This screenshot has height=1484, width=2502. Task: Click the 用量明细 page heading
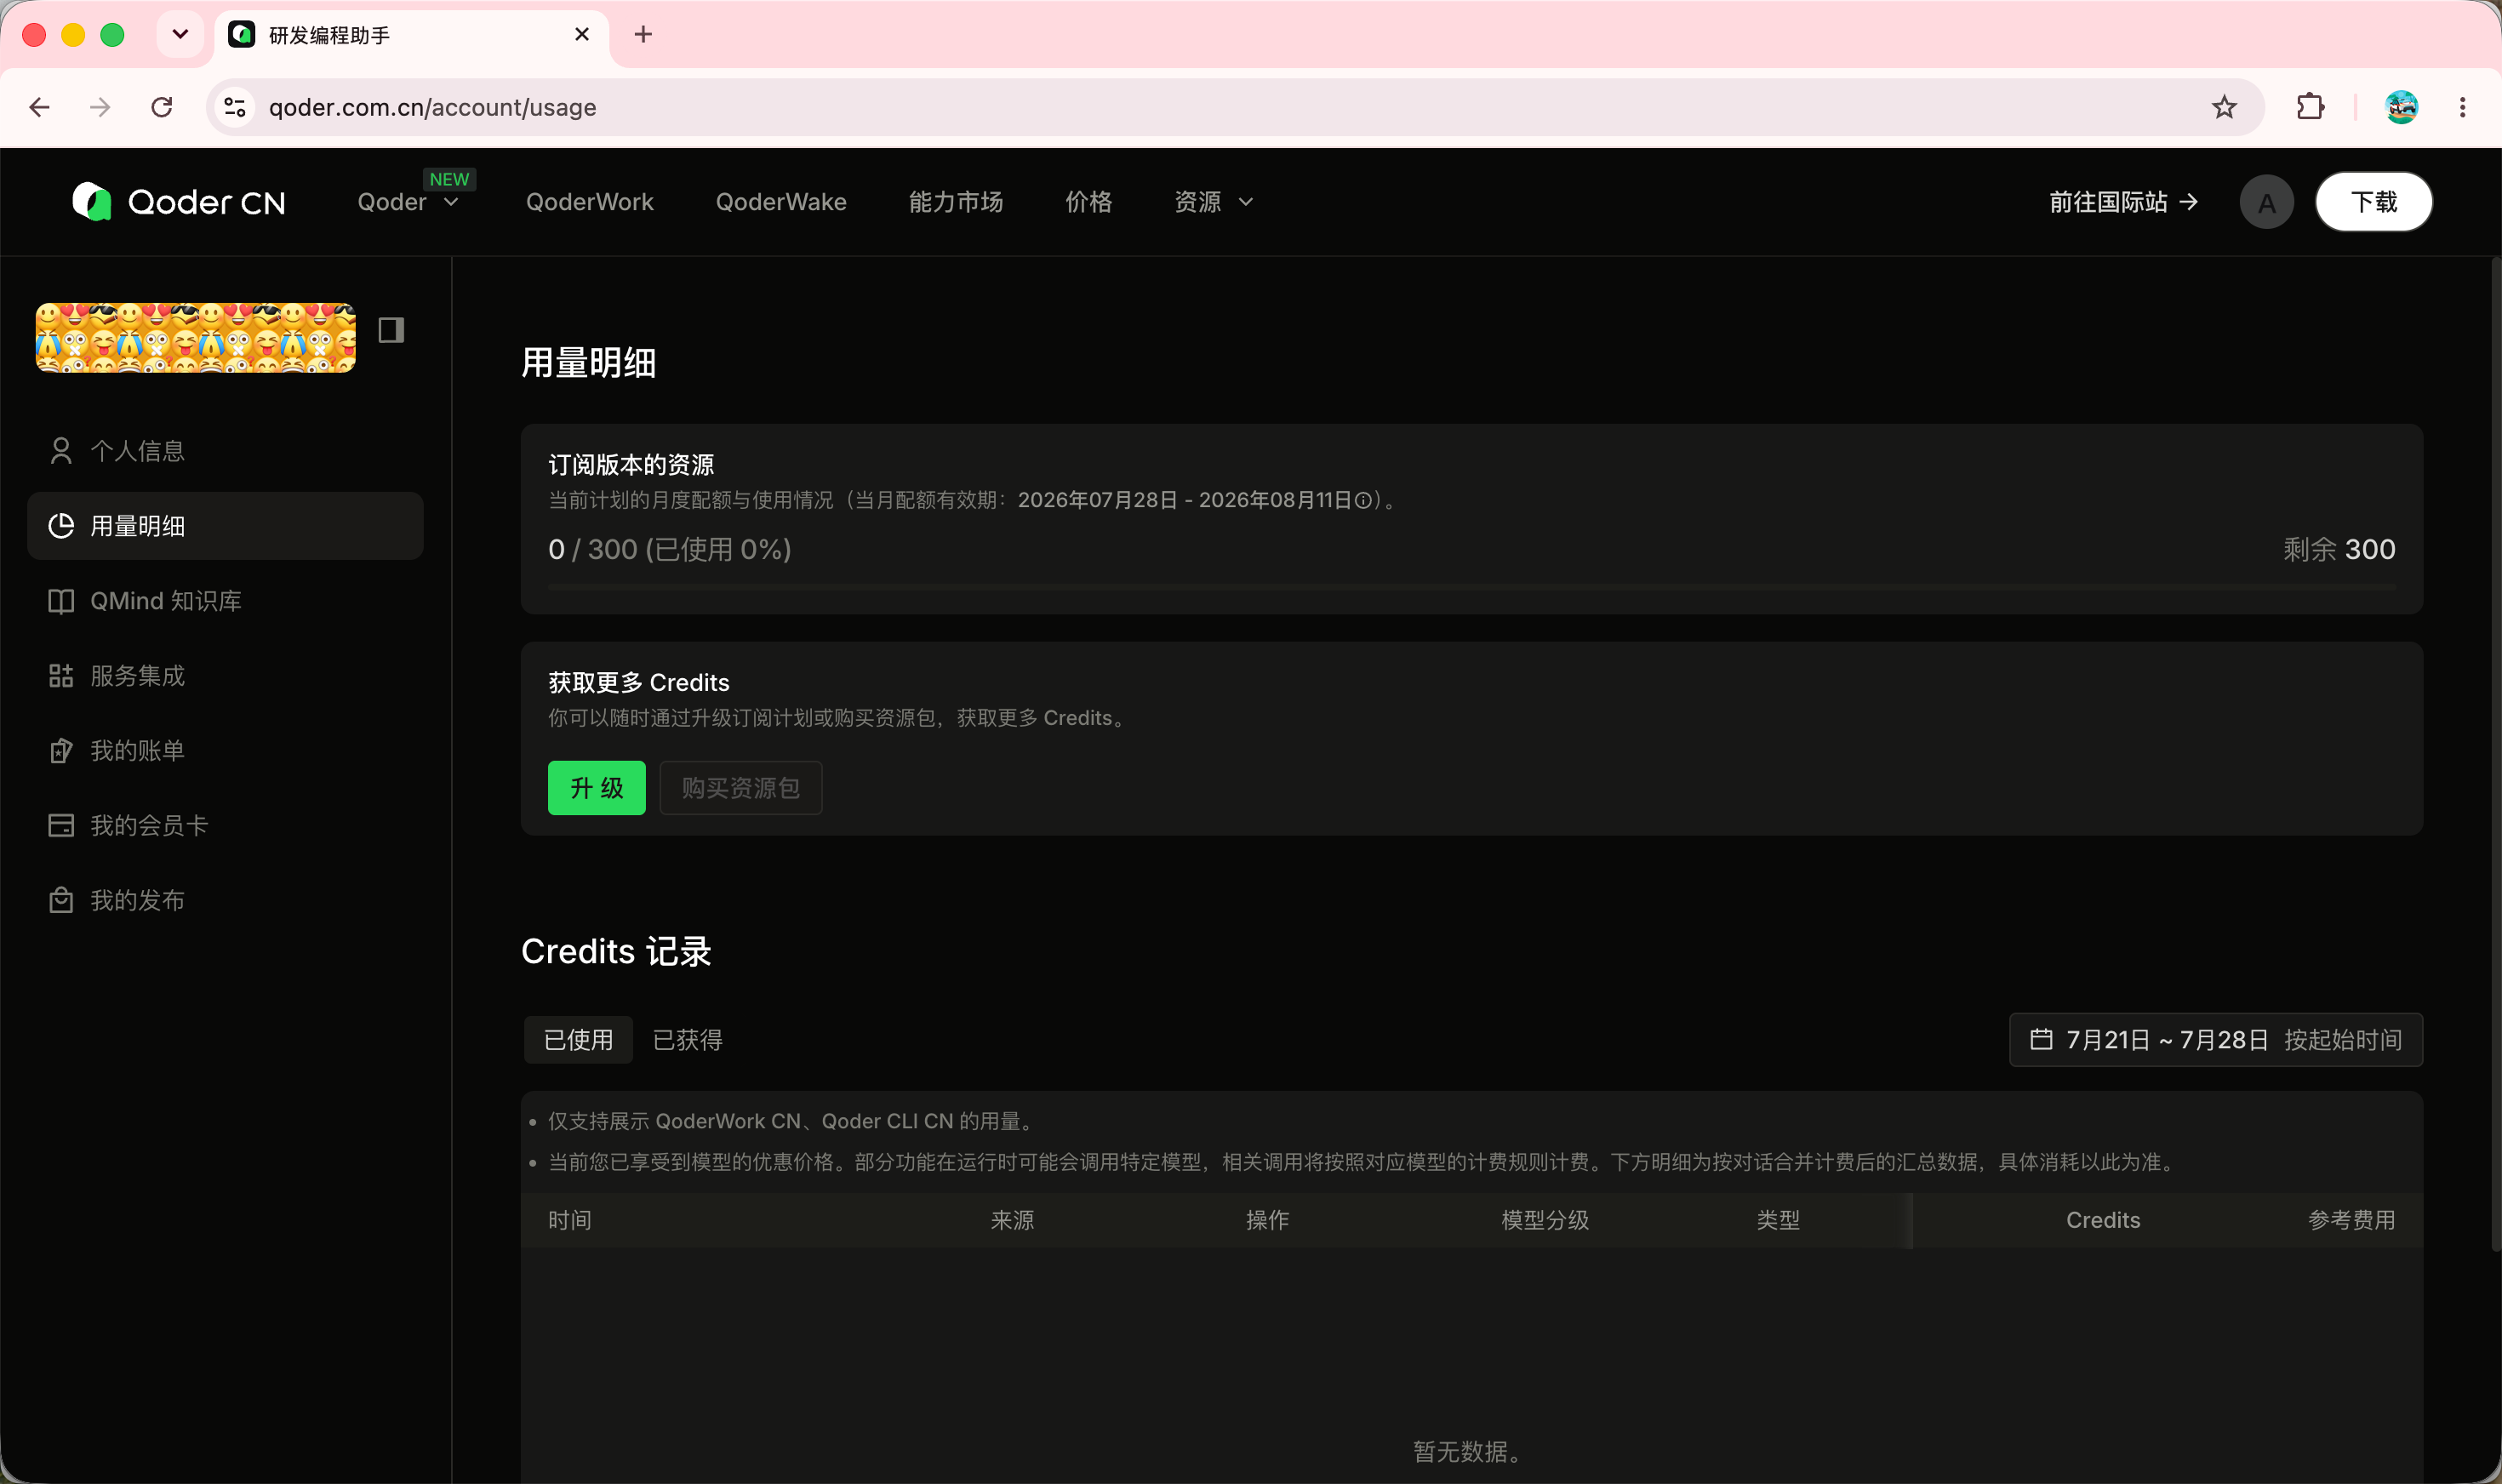[589, 363]
